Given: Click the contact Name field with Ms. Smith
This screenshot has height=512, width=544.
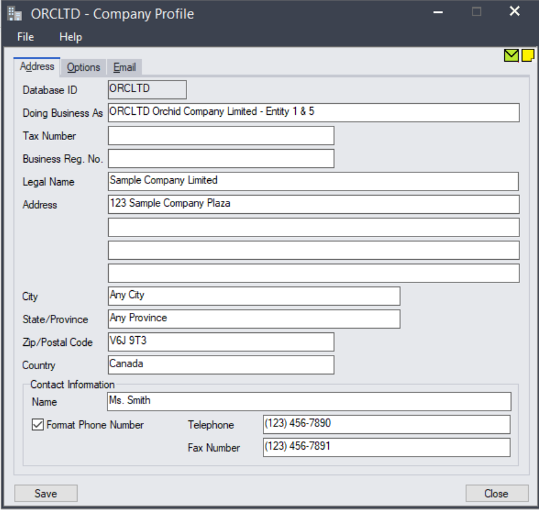Looking at the screenshot, I should [309, 402].
